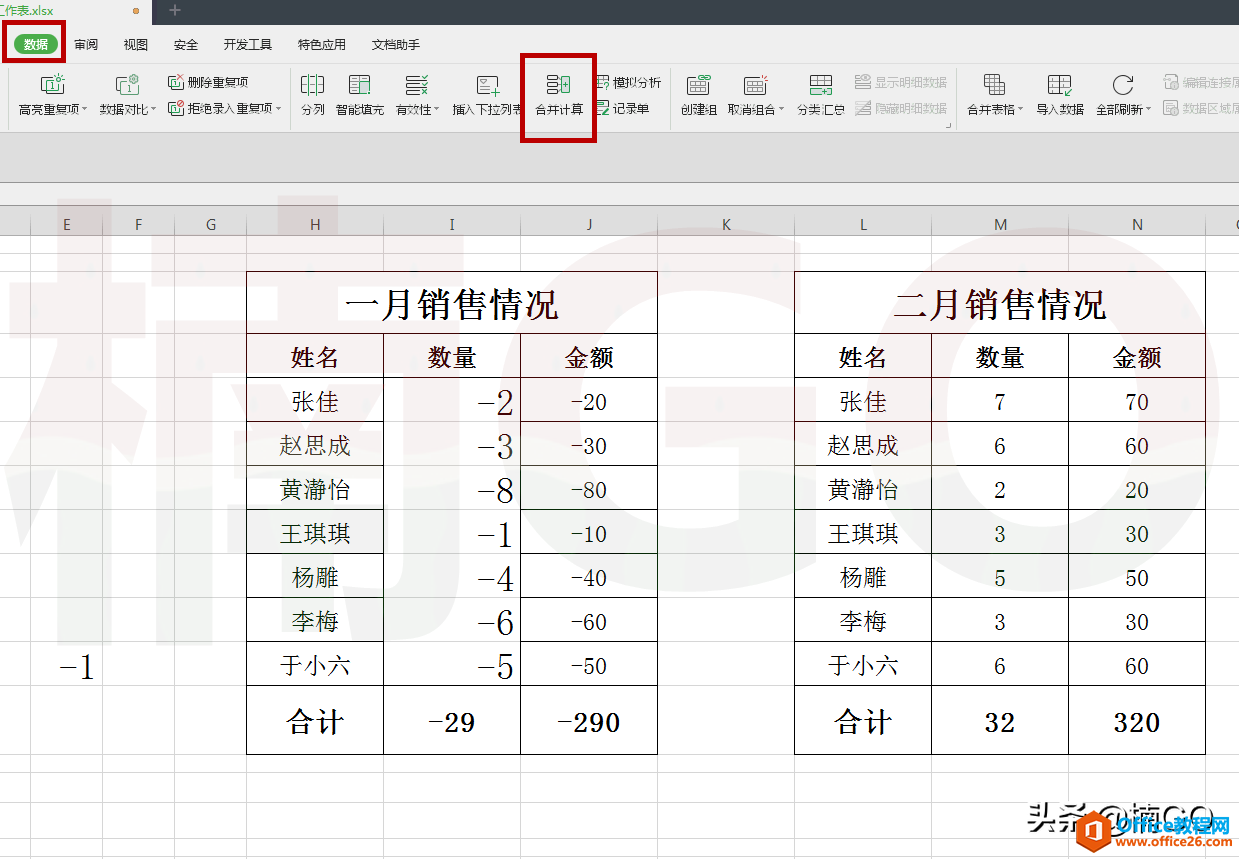Click the 一月销售情况 title cell
Viewport: 1239px width, 859px height.
pyautogui.click(x=452, y=303)
